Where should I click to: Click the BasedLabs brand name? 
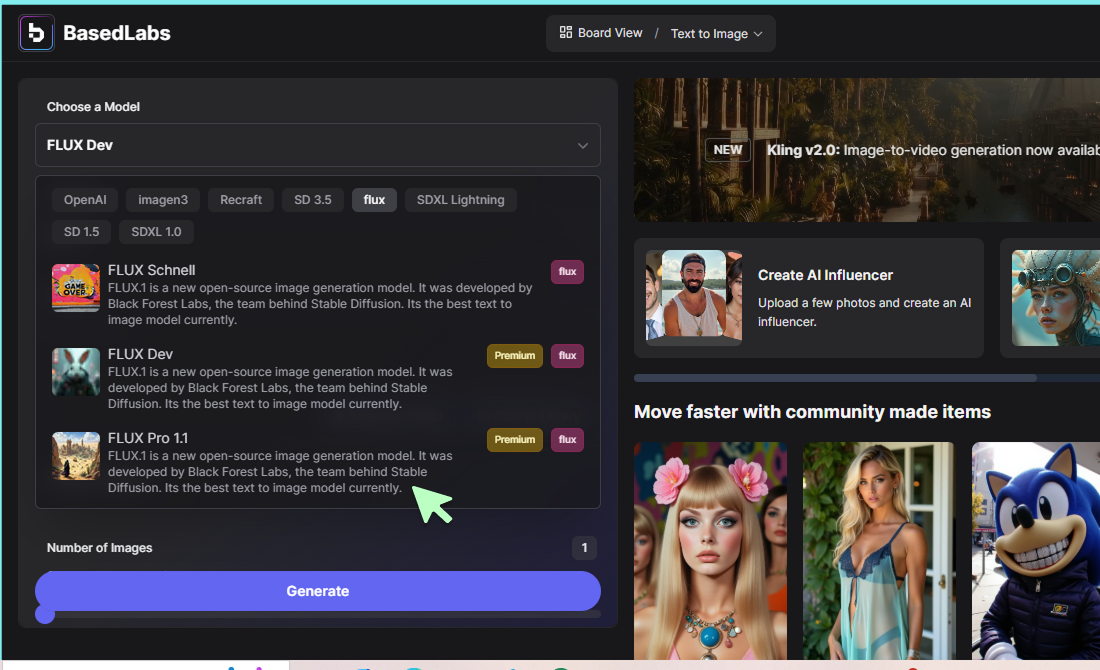pos(116,33)
